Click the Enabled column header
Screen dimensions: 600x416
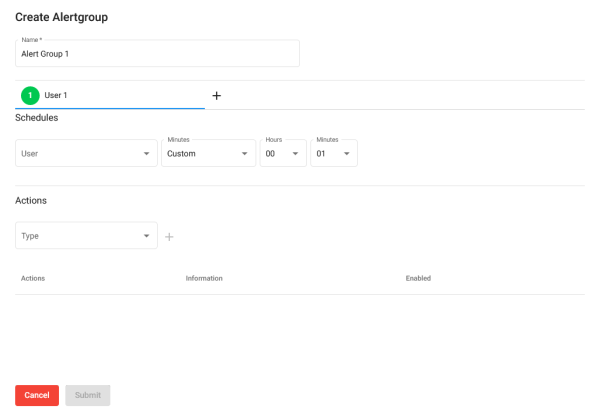click(x=418, y=278)
